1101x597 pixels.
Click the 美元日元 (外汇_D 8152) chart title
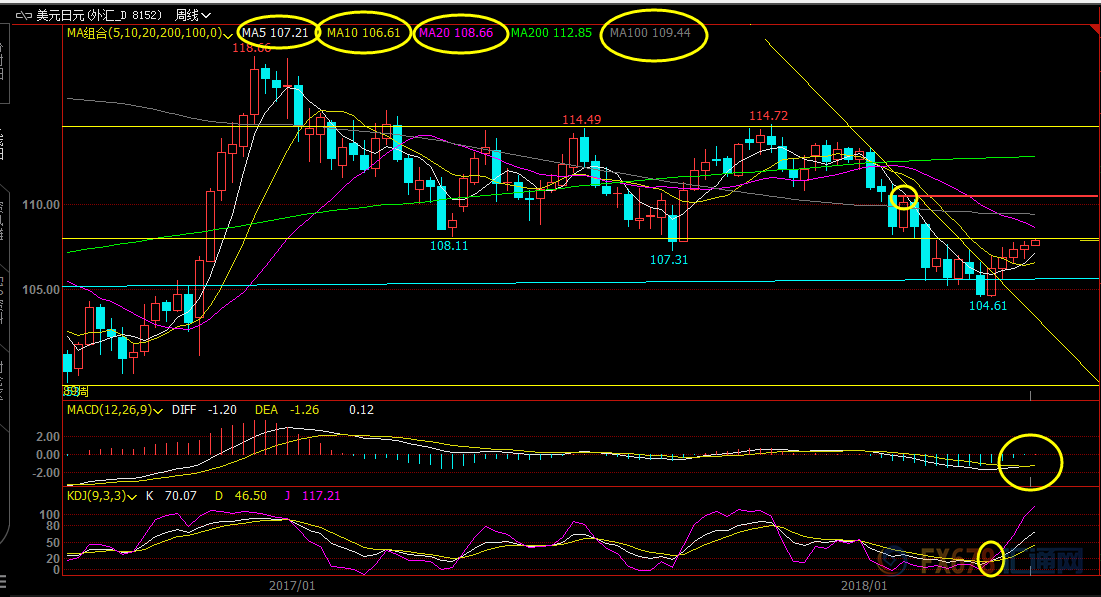point(99,15)
